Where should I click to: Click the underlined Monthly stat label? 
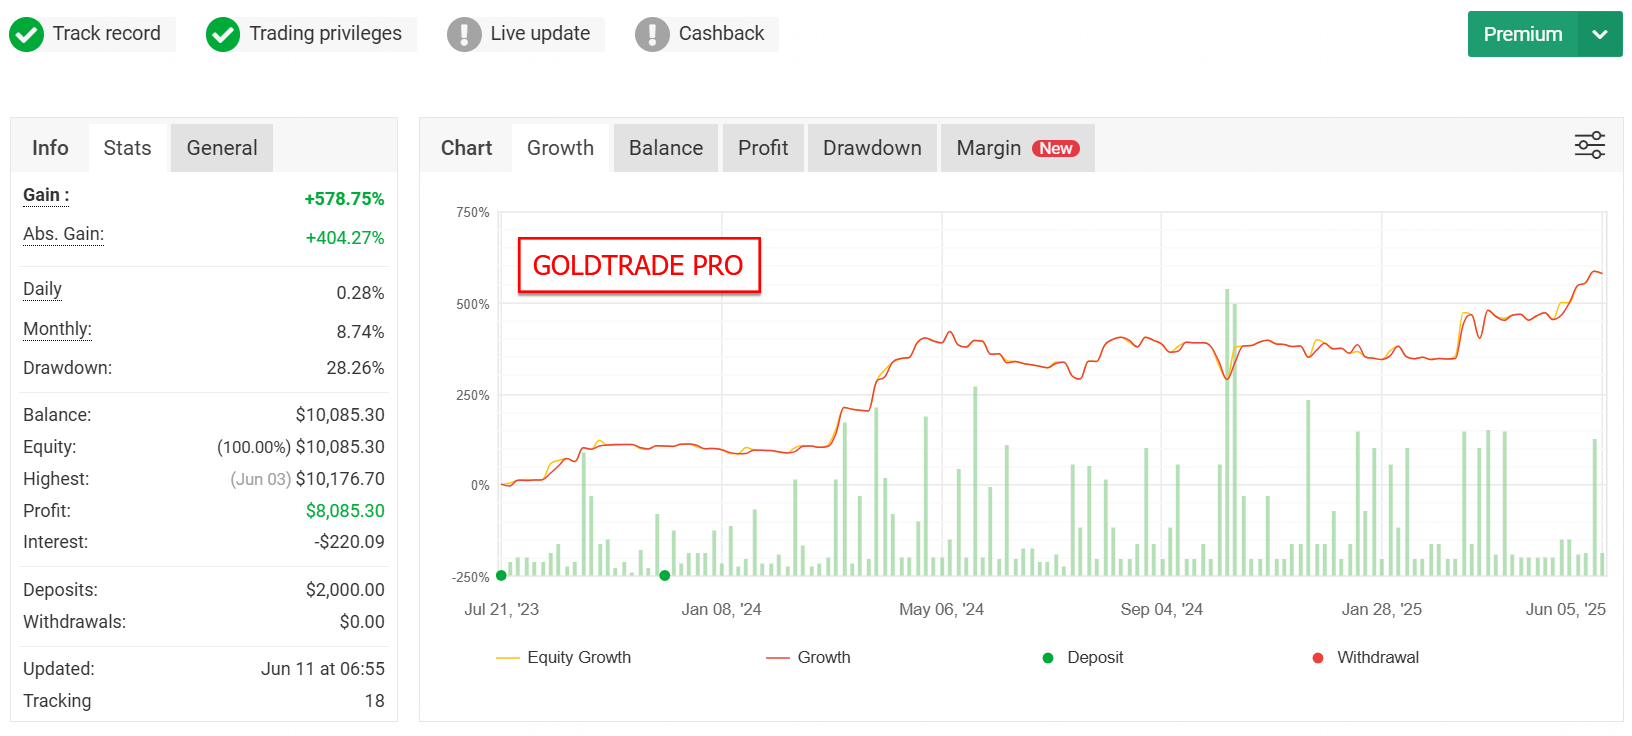(56, 329)
